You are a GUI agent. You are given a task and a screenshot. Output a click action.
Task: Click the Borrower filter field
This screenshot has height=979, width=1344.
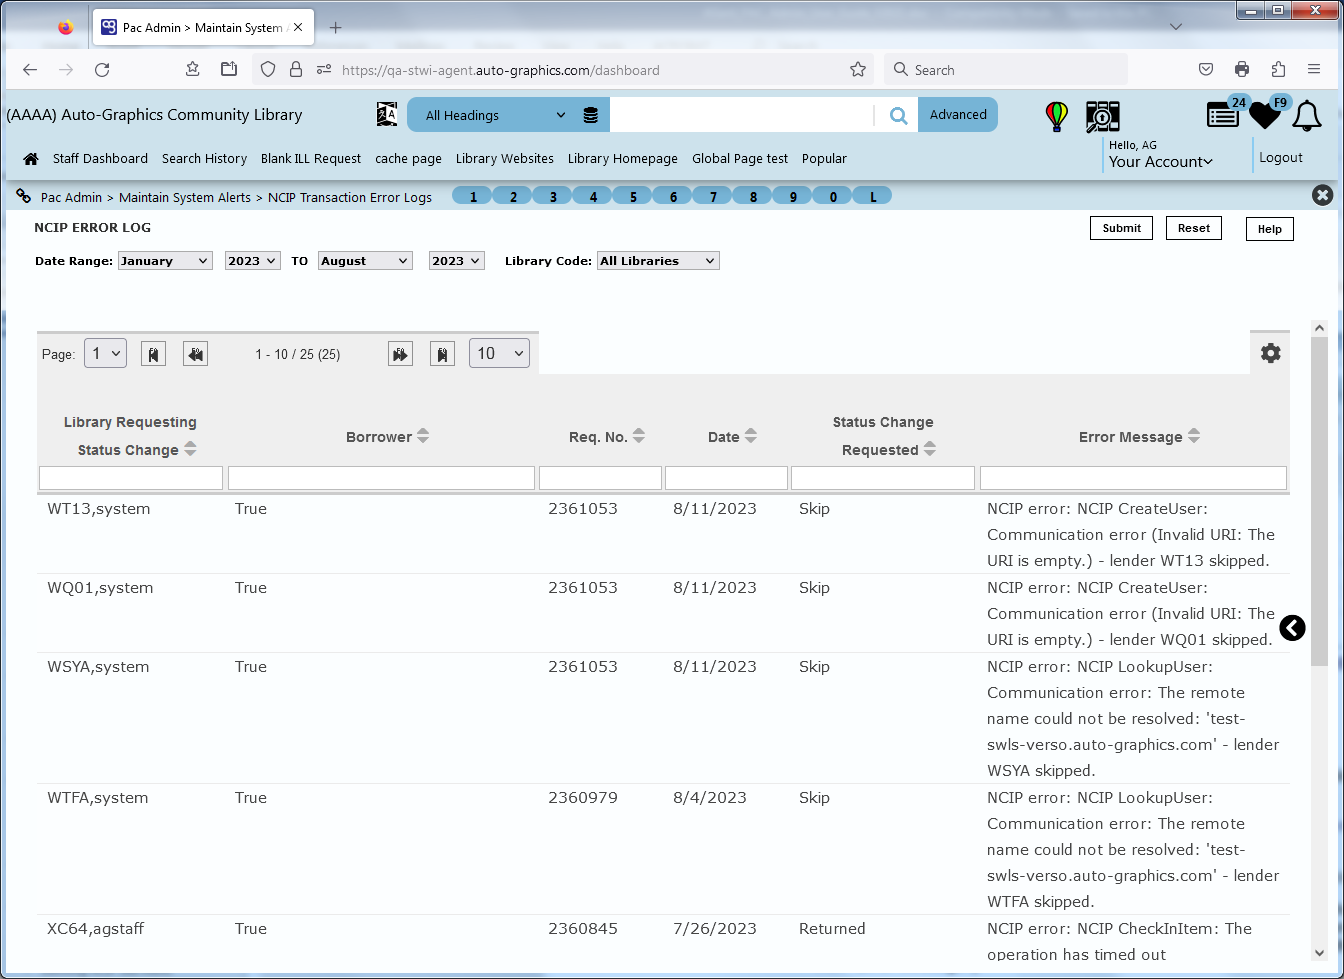click(381, 478)
